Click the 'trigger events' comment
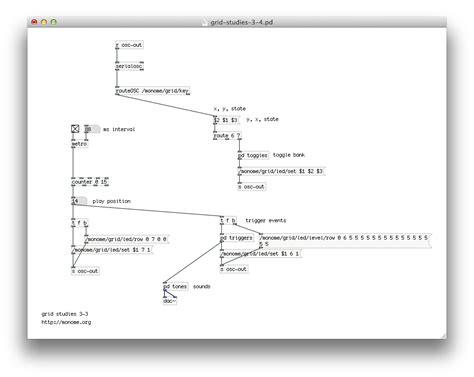 tap(266, 221)
